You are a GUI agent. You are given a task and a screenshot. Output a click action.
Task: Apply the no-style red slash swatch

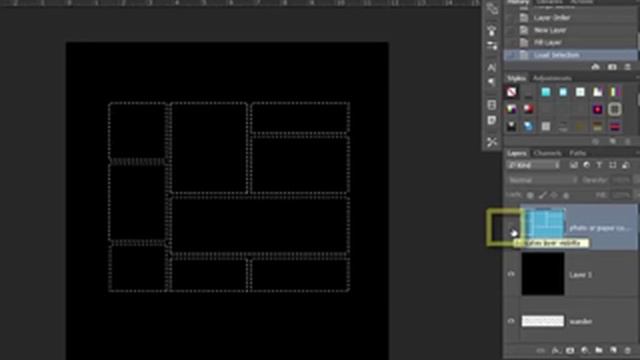pyautogui.click(x=511, y=92)
